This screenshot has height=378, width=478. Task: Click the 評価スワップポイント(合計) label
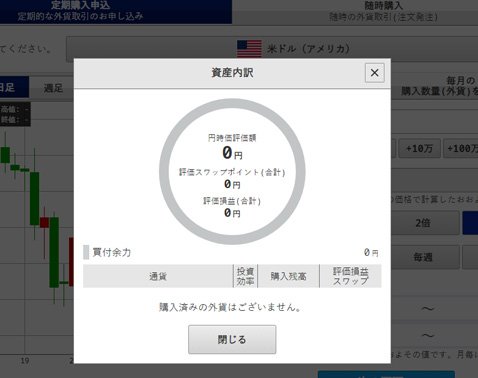coord(232,172)
